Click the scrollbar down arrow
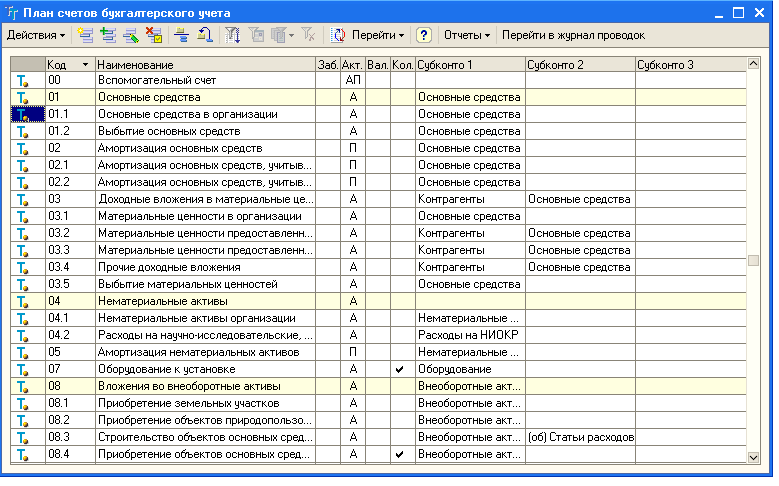 754,457
